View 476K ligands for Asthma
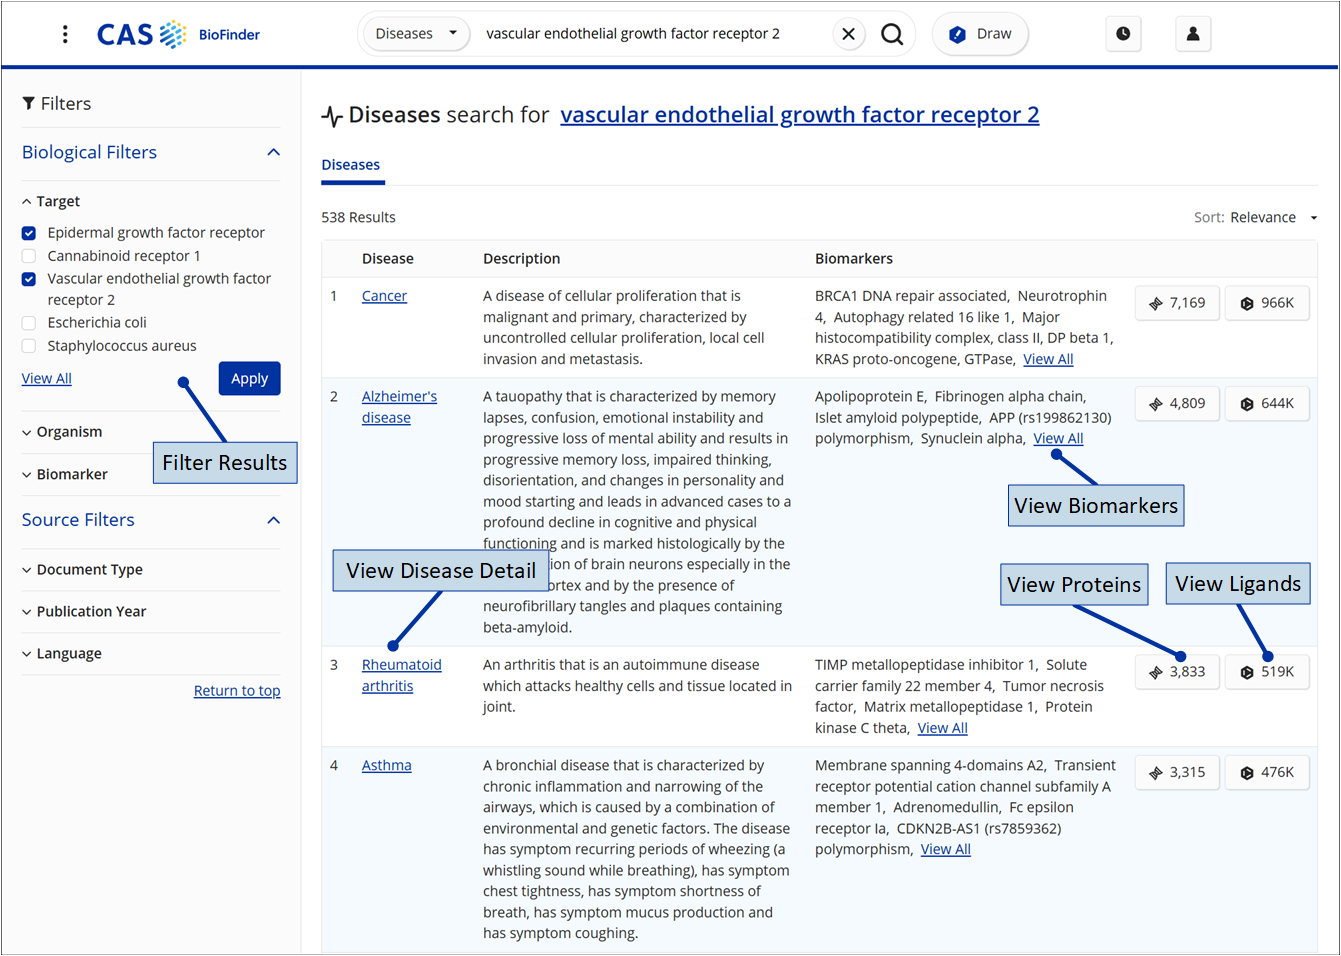Image resolution: width=1341 pixels, height=956 pixels. click(1267, 773)
